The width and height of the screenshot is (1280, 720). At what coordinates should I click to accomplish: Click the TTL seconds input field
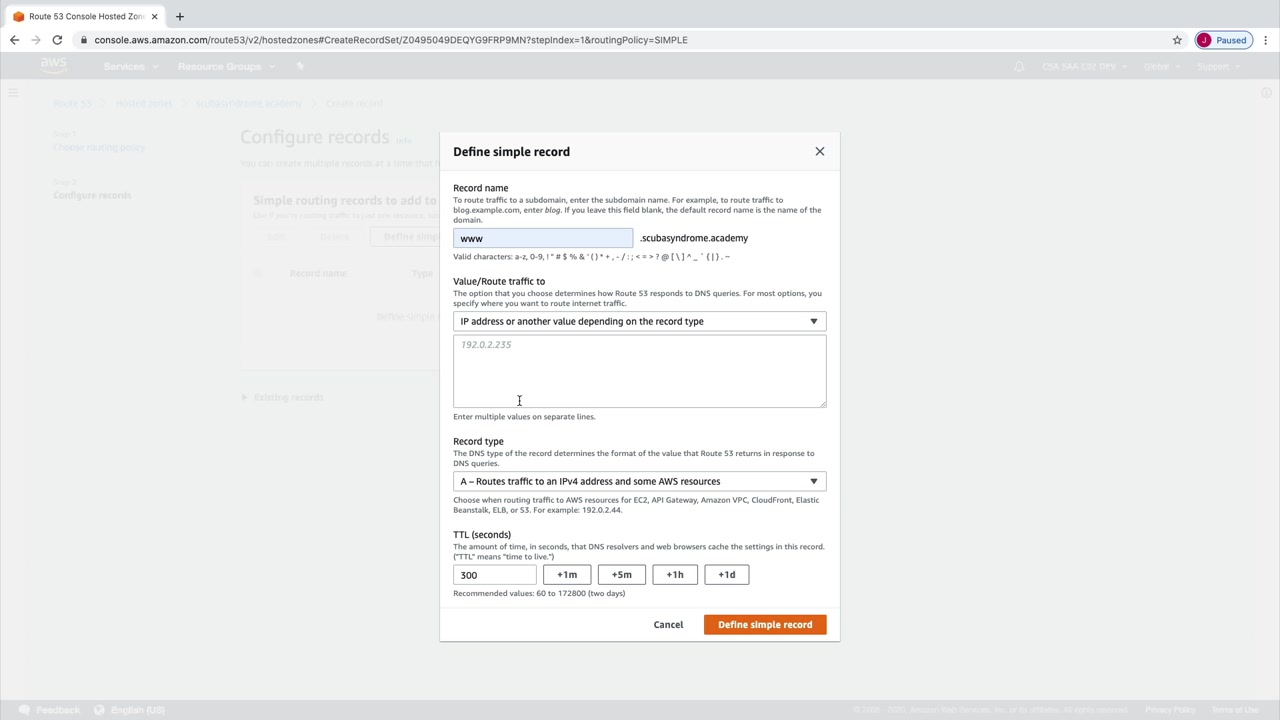point(495,575)
